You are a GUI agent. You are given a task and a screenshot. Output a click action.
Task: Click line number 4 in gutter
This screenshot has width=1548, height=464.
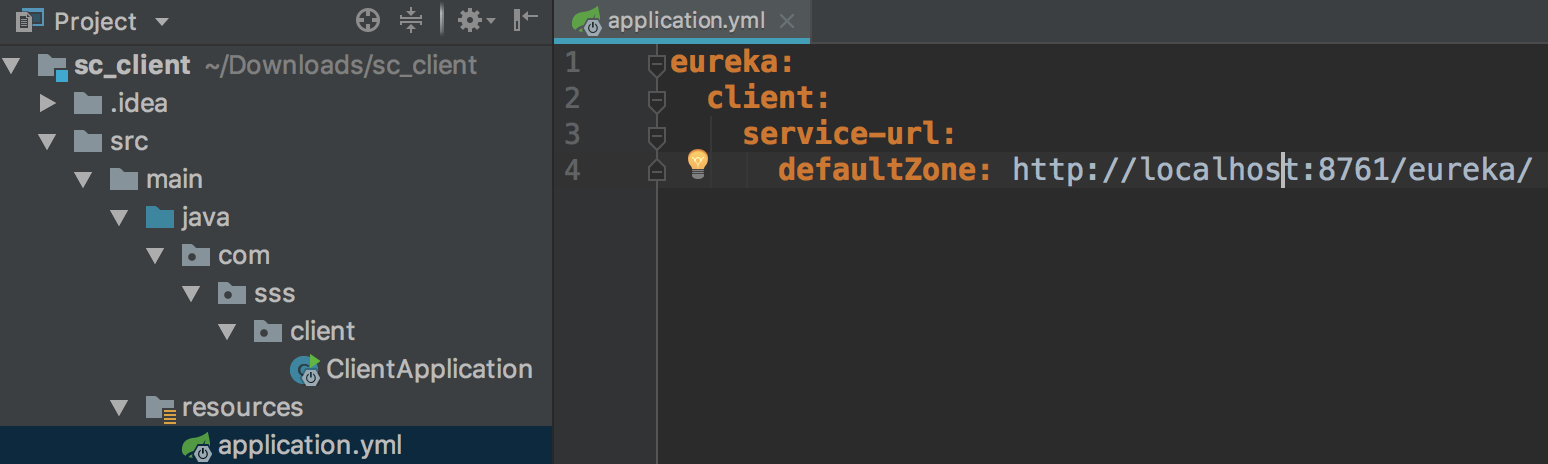click(x=572, y=169)
